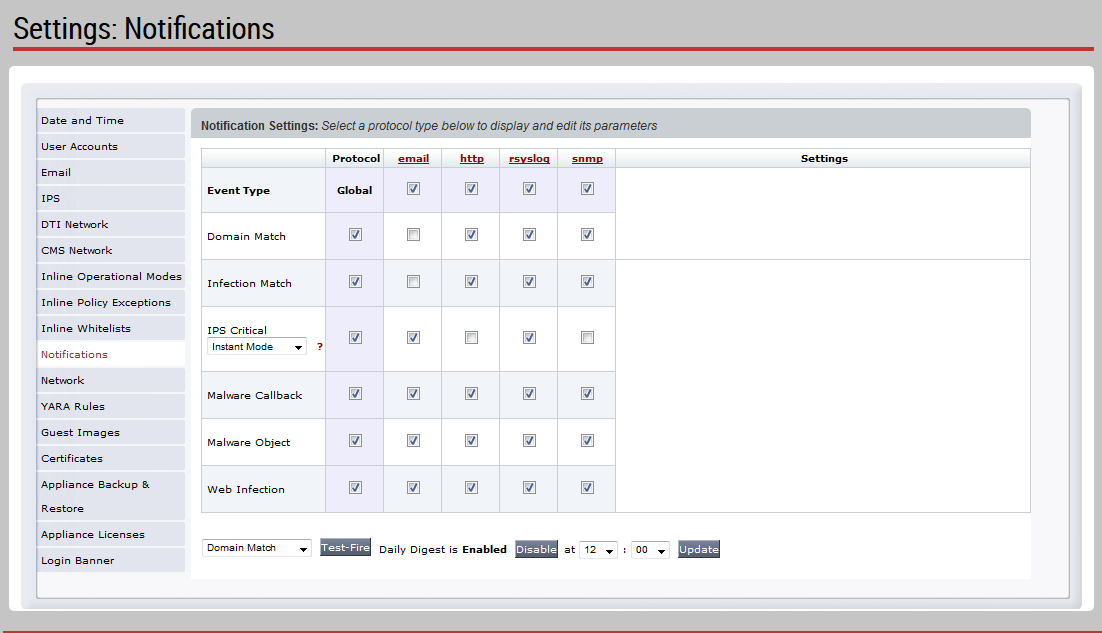The image size is (1102, 633).
Task: Click the Update button
Action: [x=699, y=549]
